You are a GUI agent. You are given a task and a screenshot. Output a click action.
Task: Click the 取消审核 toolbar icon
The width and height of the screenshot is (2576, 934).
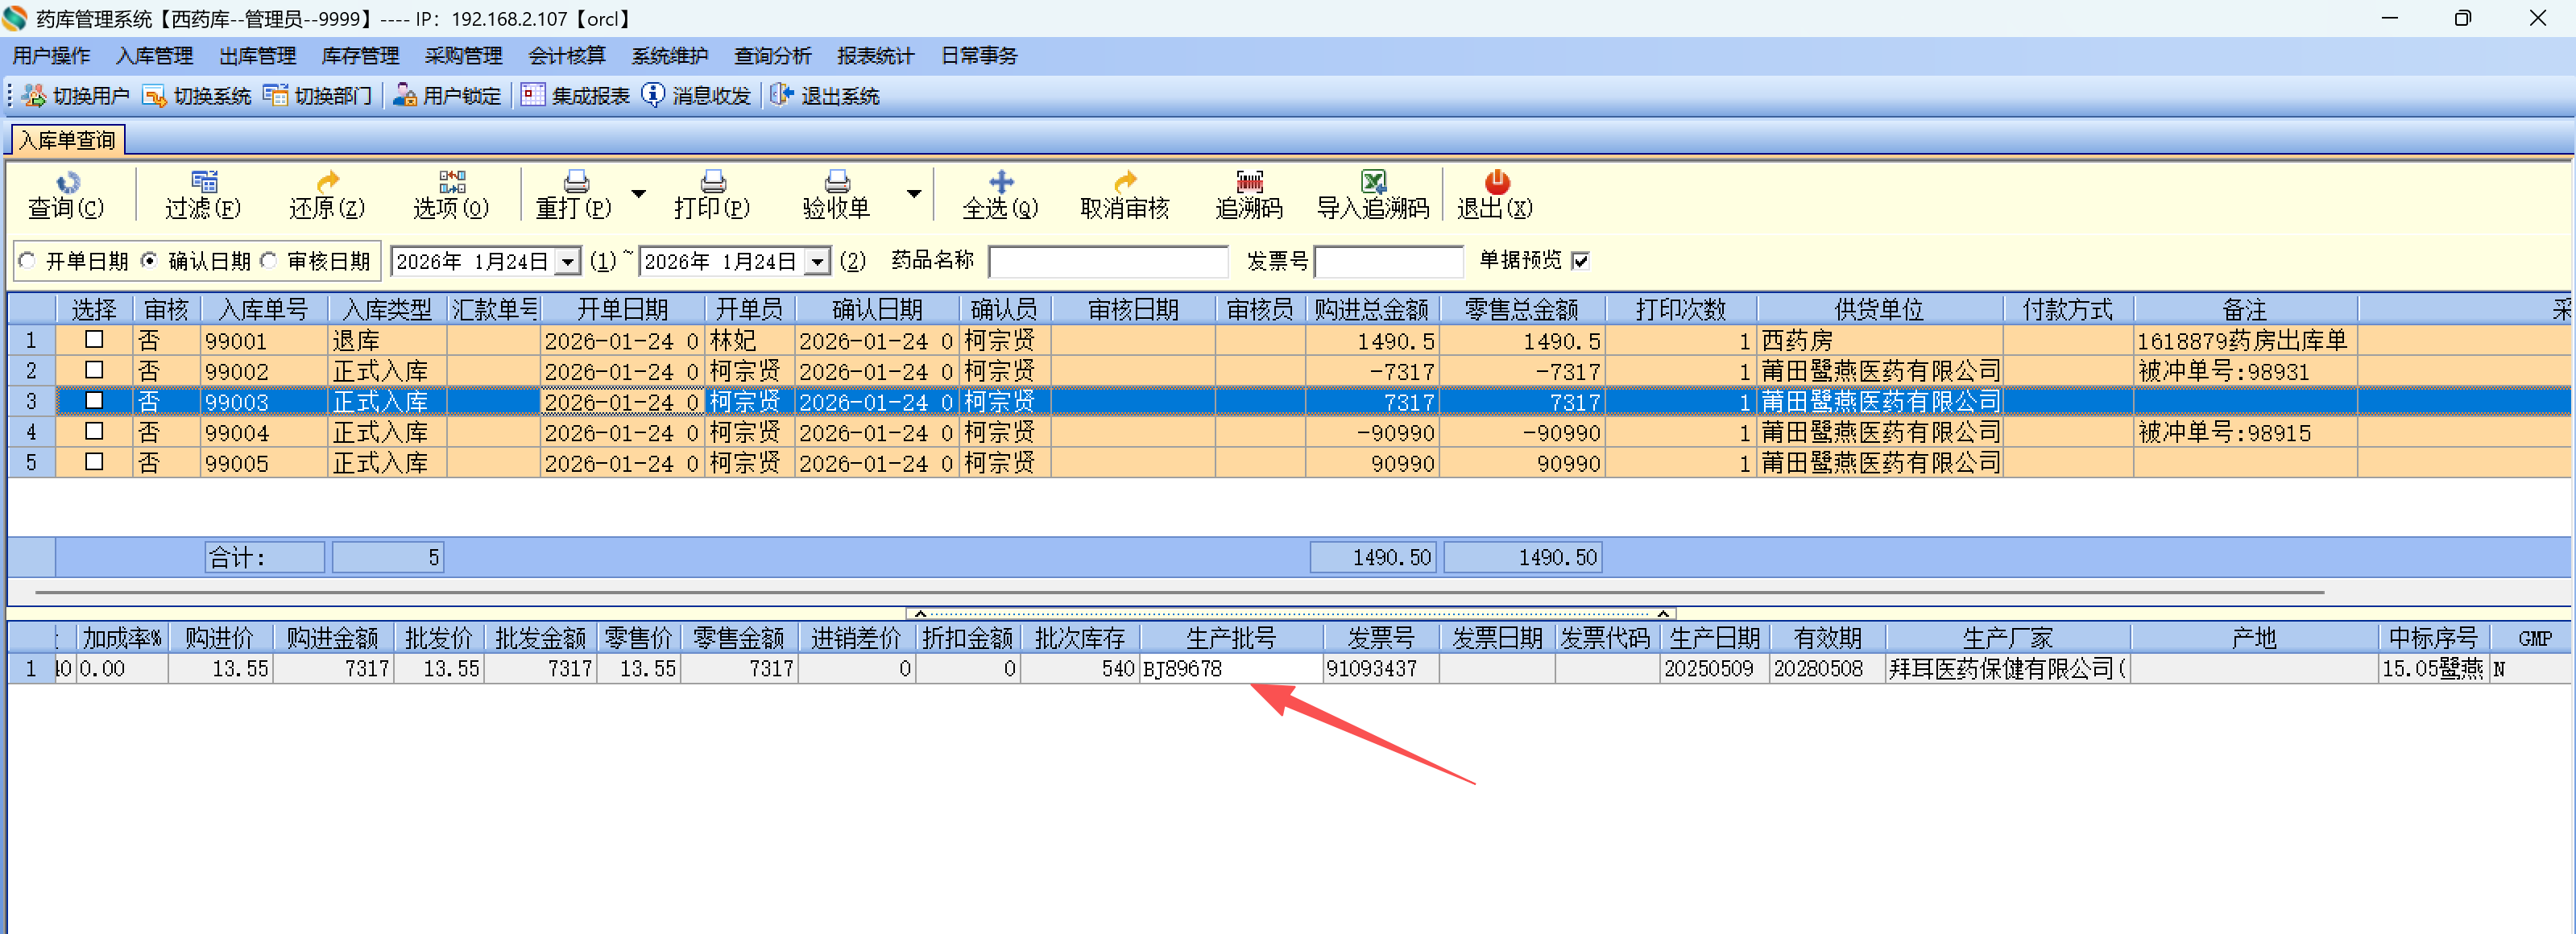1125,182
